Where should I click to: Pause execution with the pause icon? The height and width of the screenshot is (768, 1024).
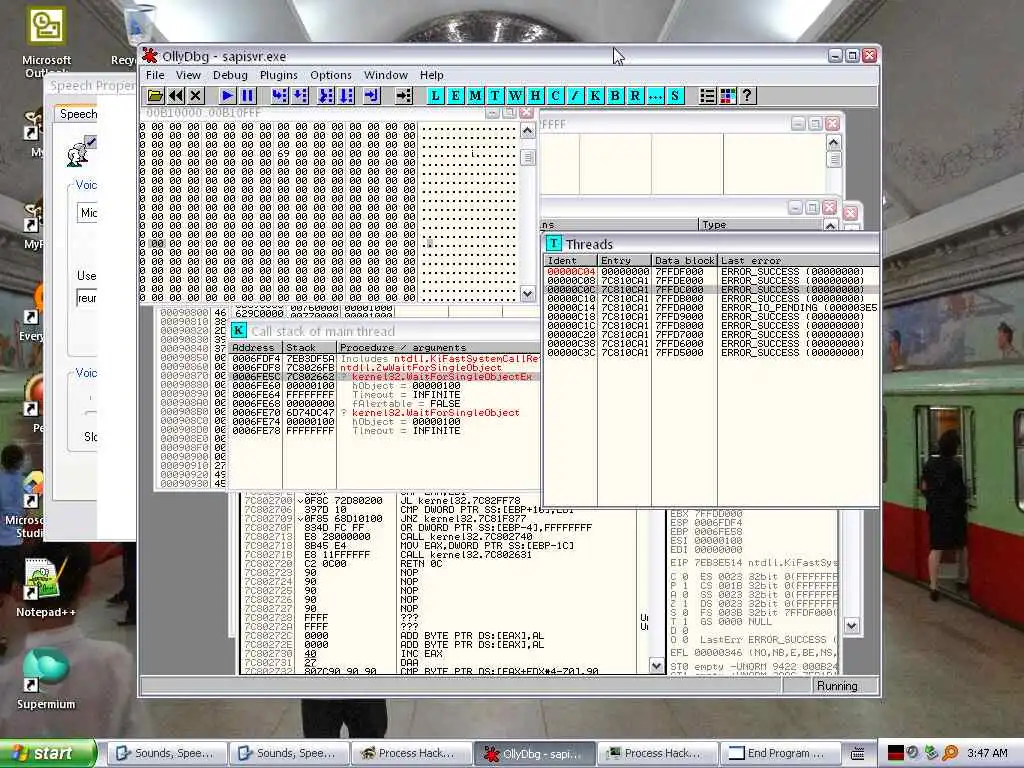[x=247, y=96]
